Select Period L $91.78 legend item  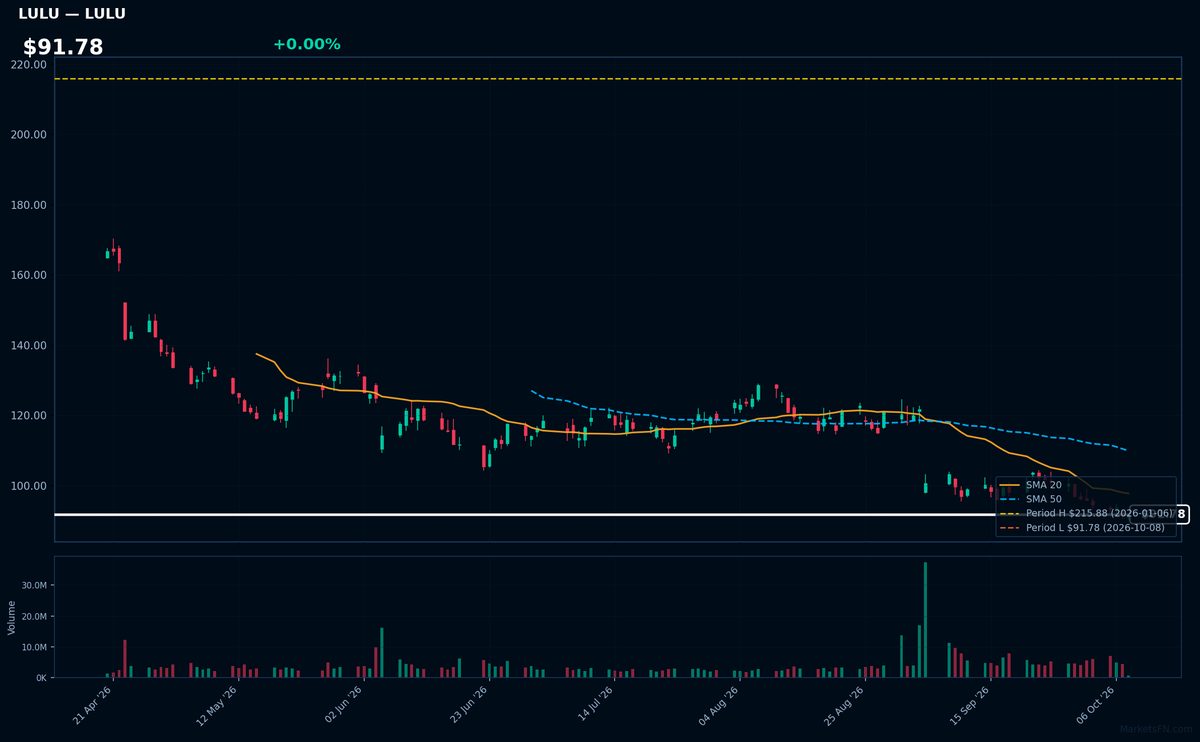(x=1083, y=527)
